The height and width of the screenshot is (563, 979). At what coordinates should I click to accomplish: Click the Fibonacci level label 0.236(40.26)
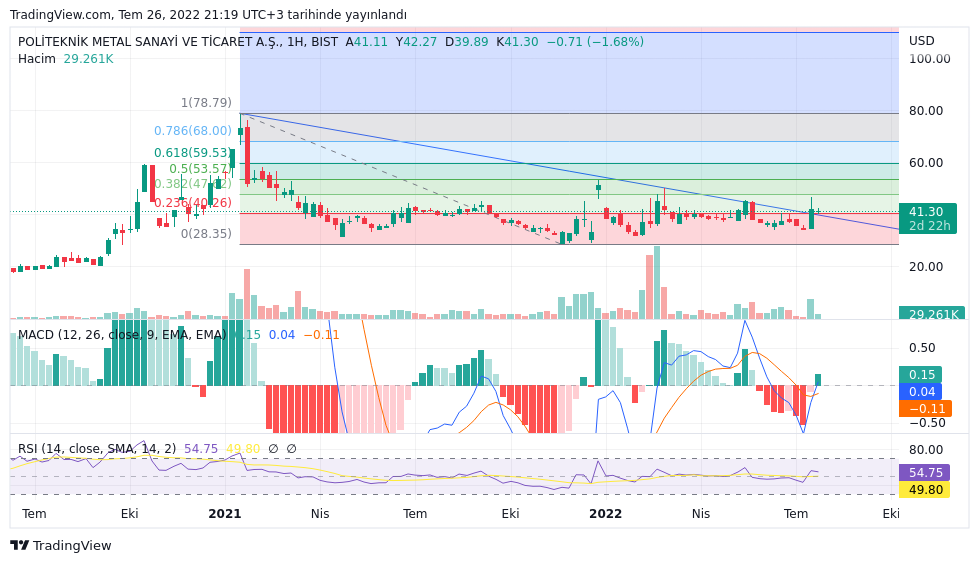193,202
